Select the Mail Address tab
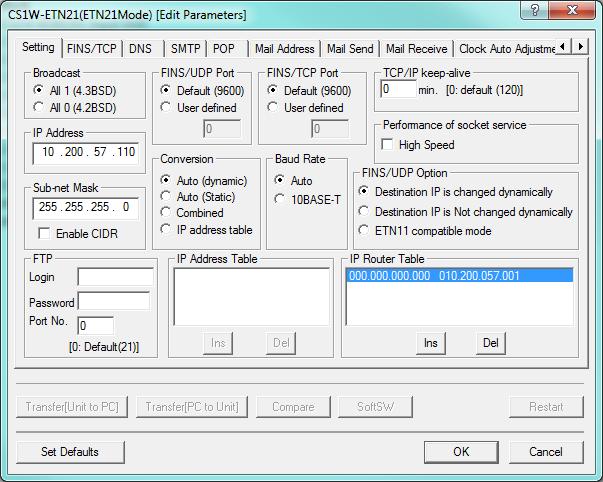This screenshot has width=603, height=482. point(285,49)
